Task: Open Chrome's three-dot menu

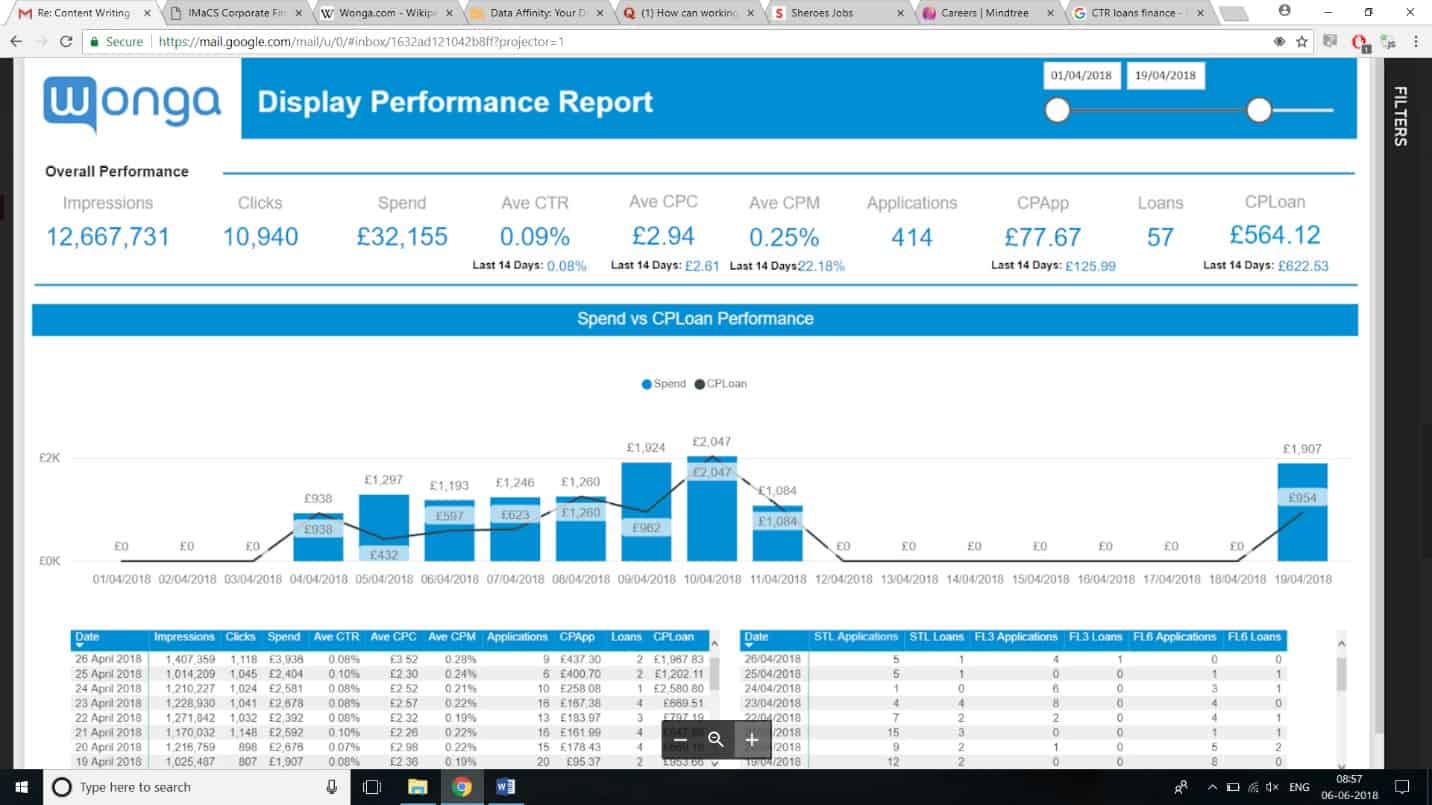Action: [1416, 42]
